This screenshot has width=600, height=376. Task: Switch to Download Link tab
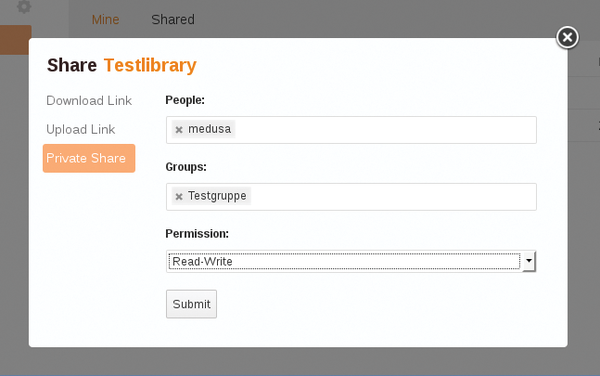[89, 101]
